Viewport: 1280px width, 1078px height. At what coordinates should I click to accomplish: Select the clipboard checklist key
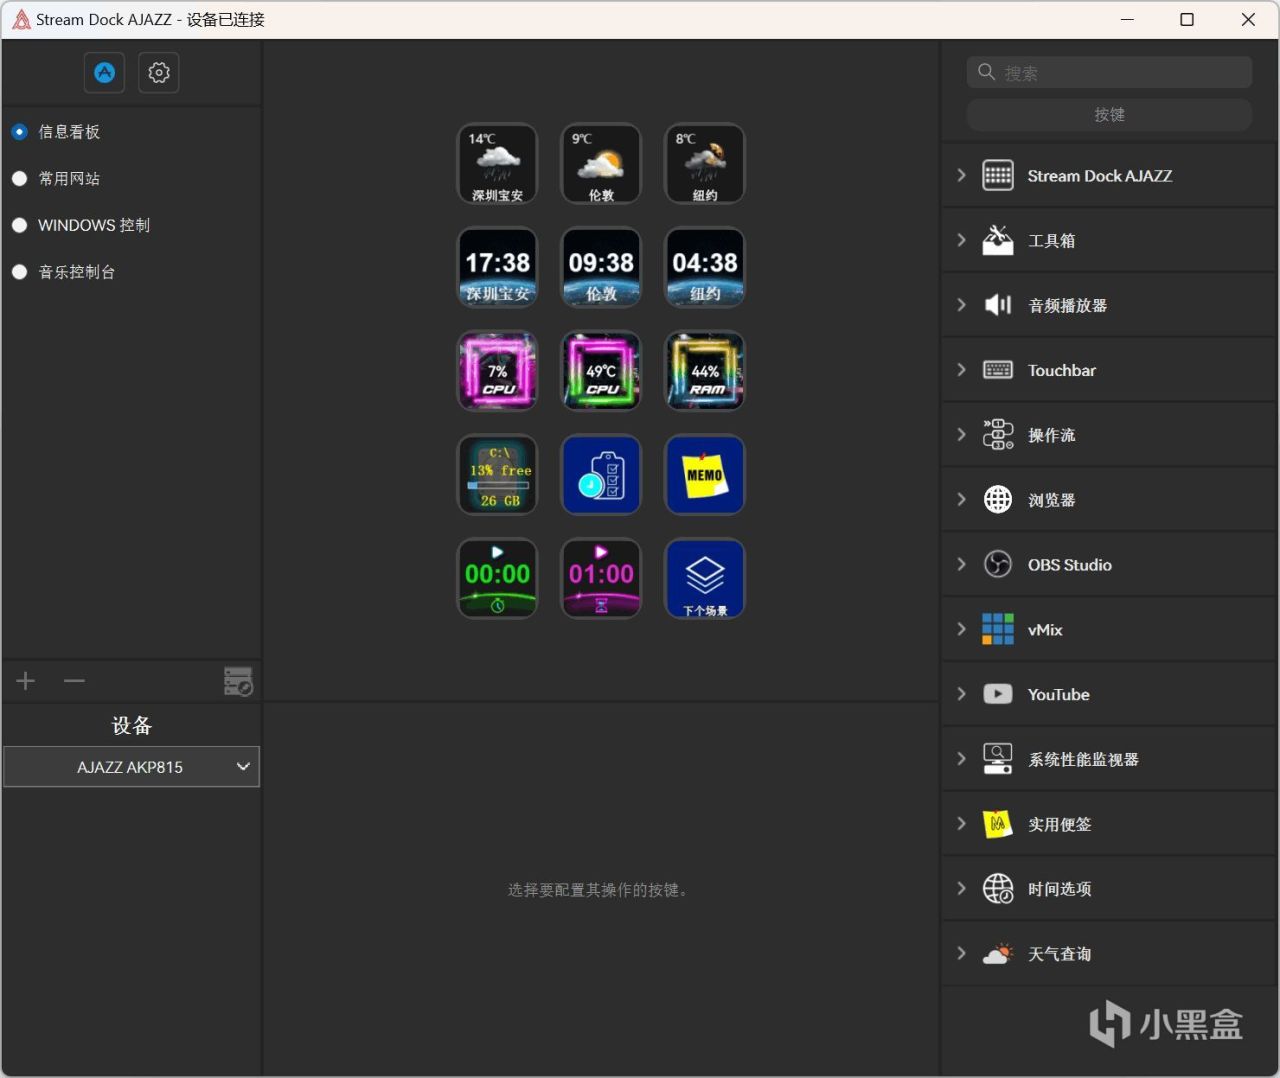[601, 475]
